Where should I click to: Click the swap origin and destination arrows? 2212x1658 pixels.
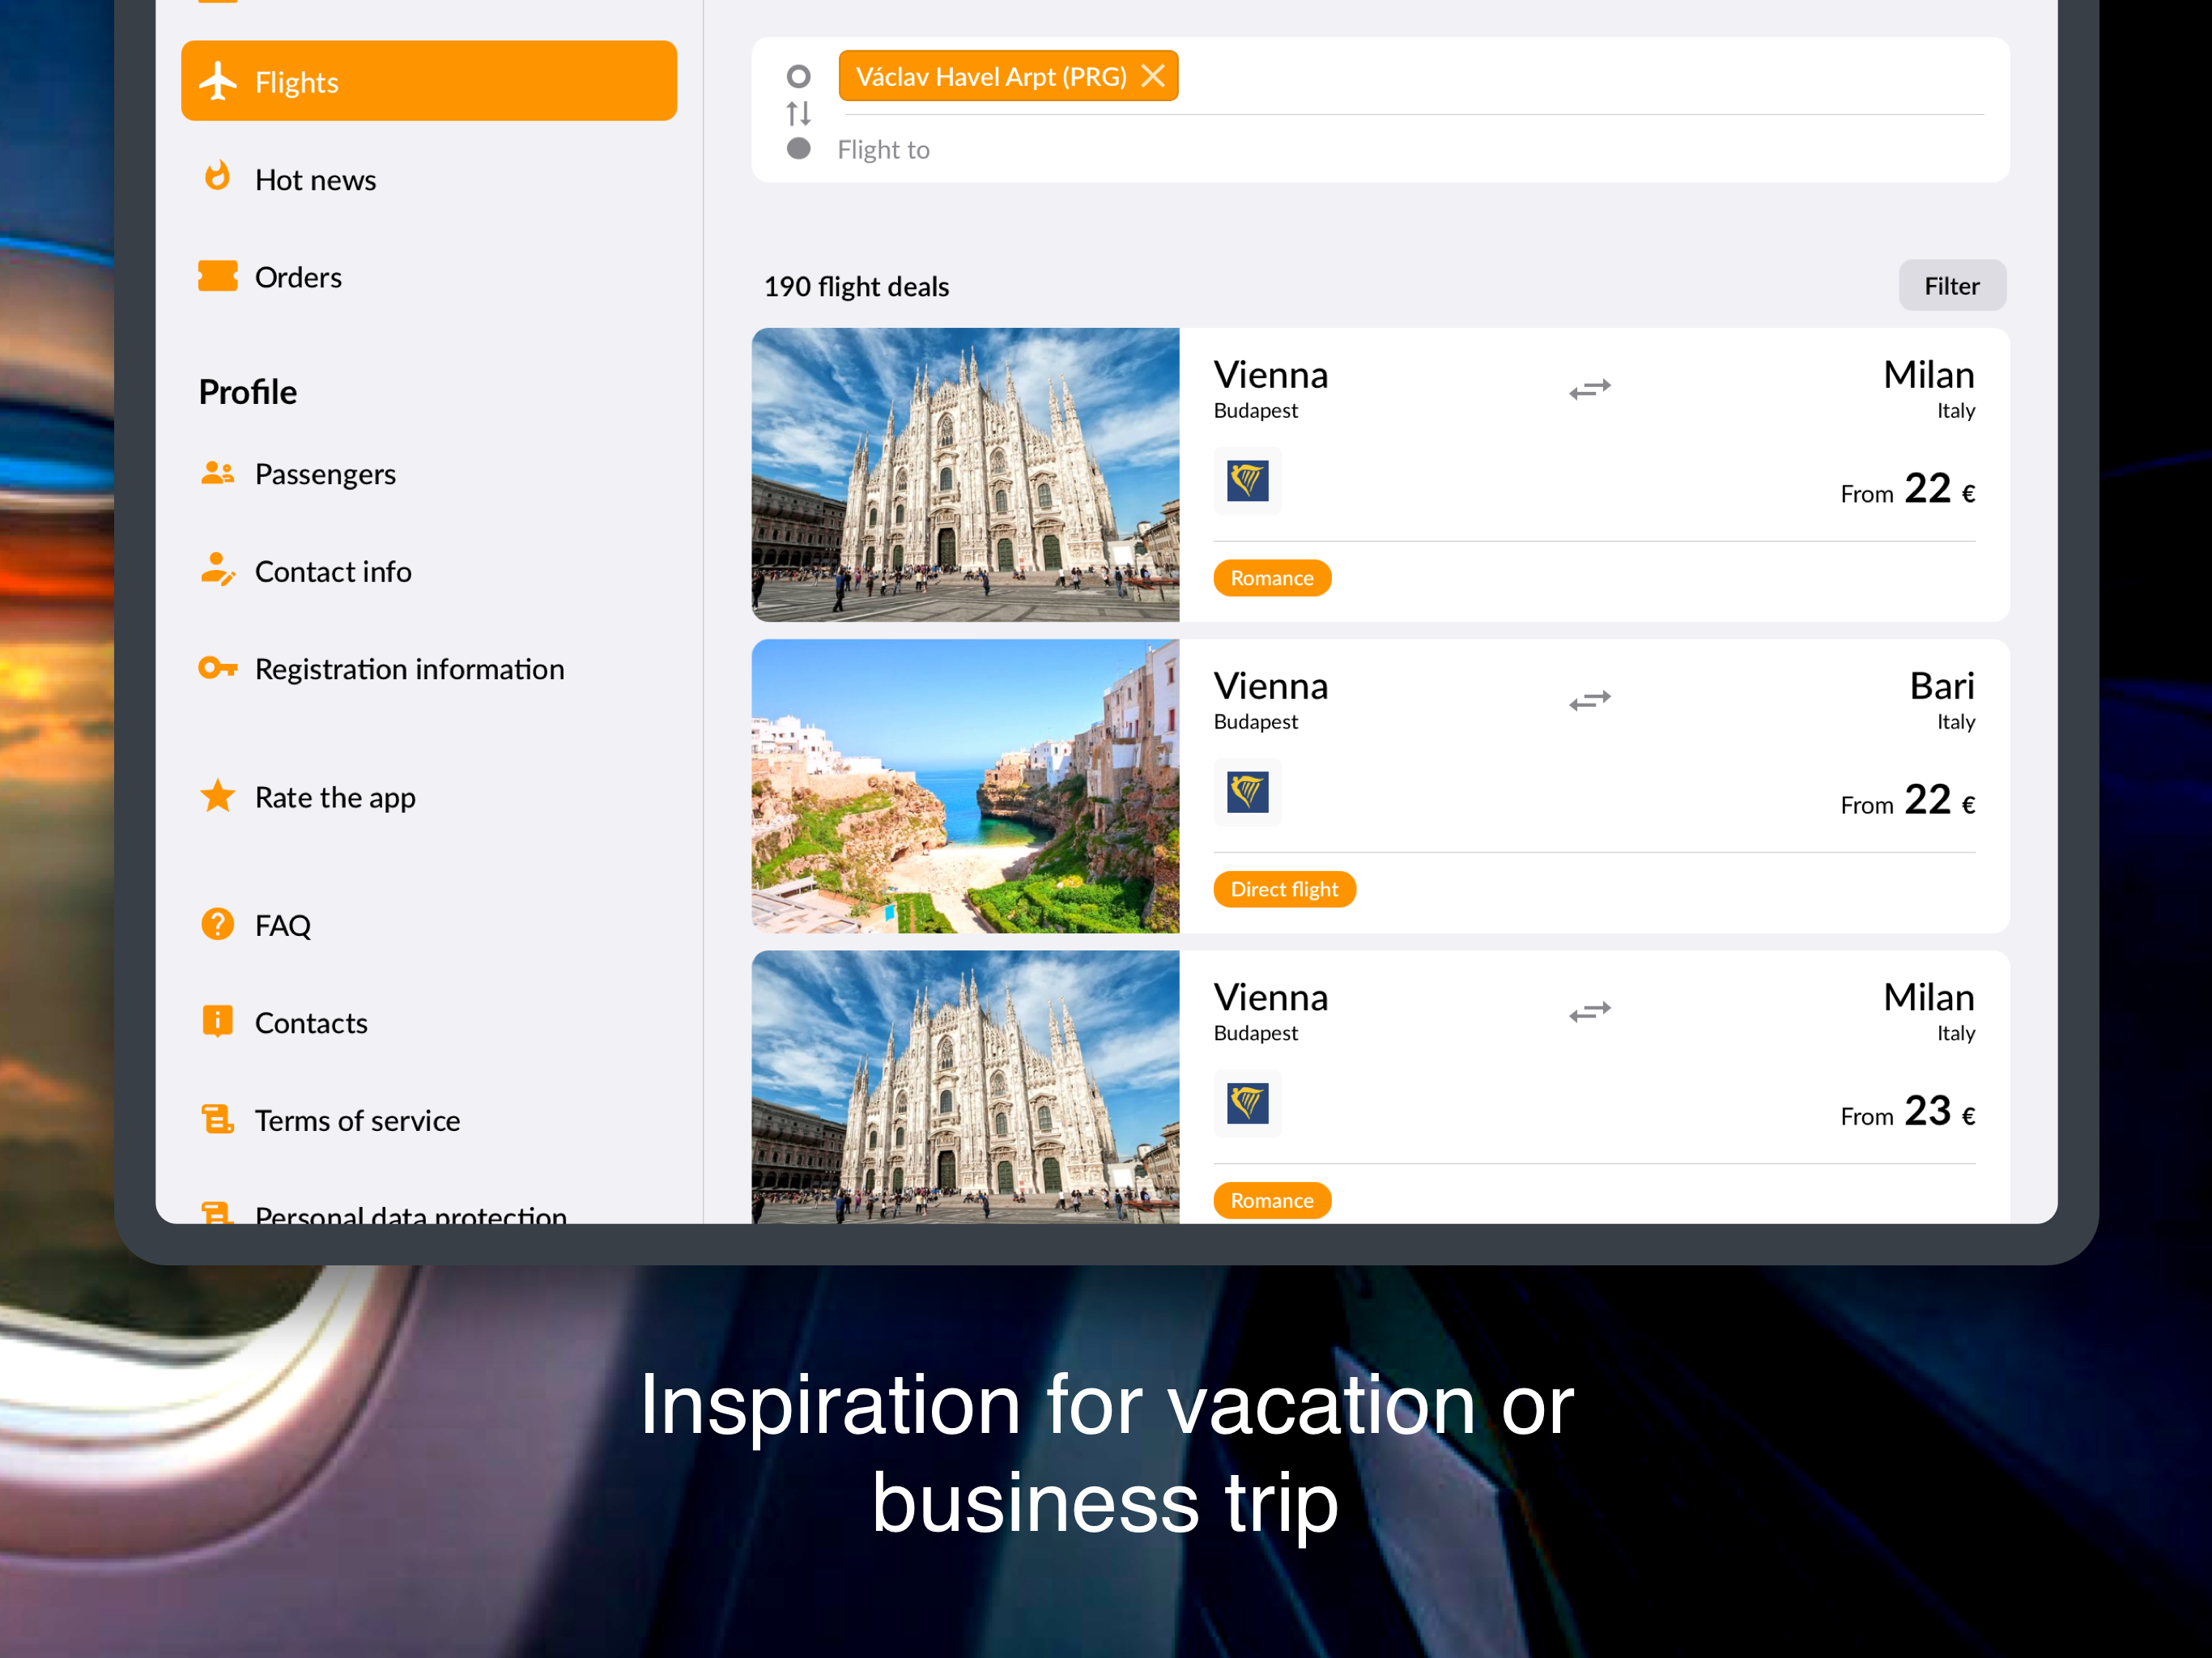(798, 113)
